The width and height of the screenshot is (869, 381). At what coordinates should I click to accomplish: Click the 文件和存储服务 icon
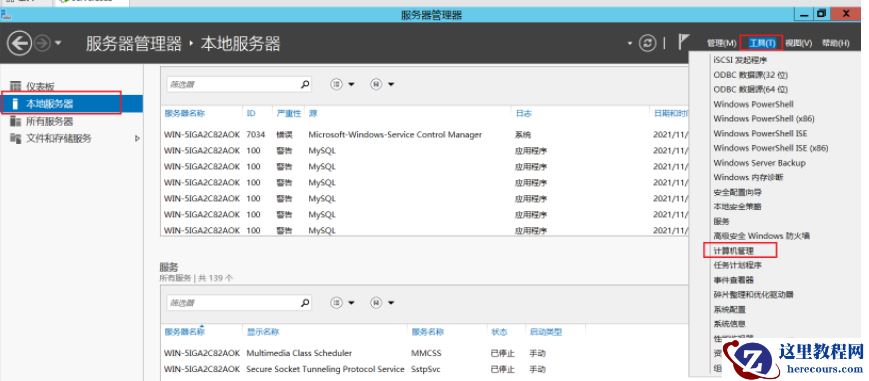point(16,138)
